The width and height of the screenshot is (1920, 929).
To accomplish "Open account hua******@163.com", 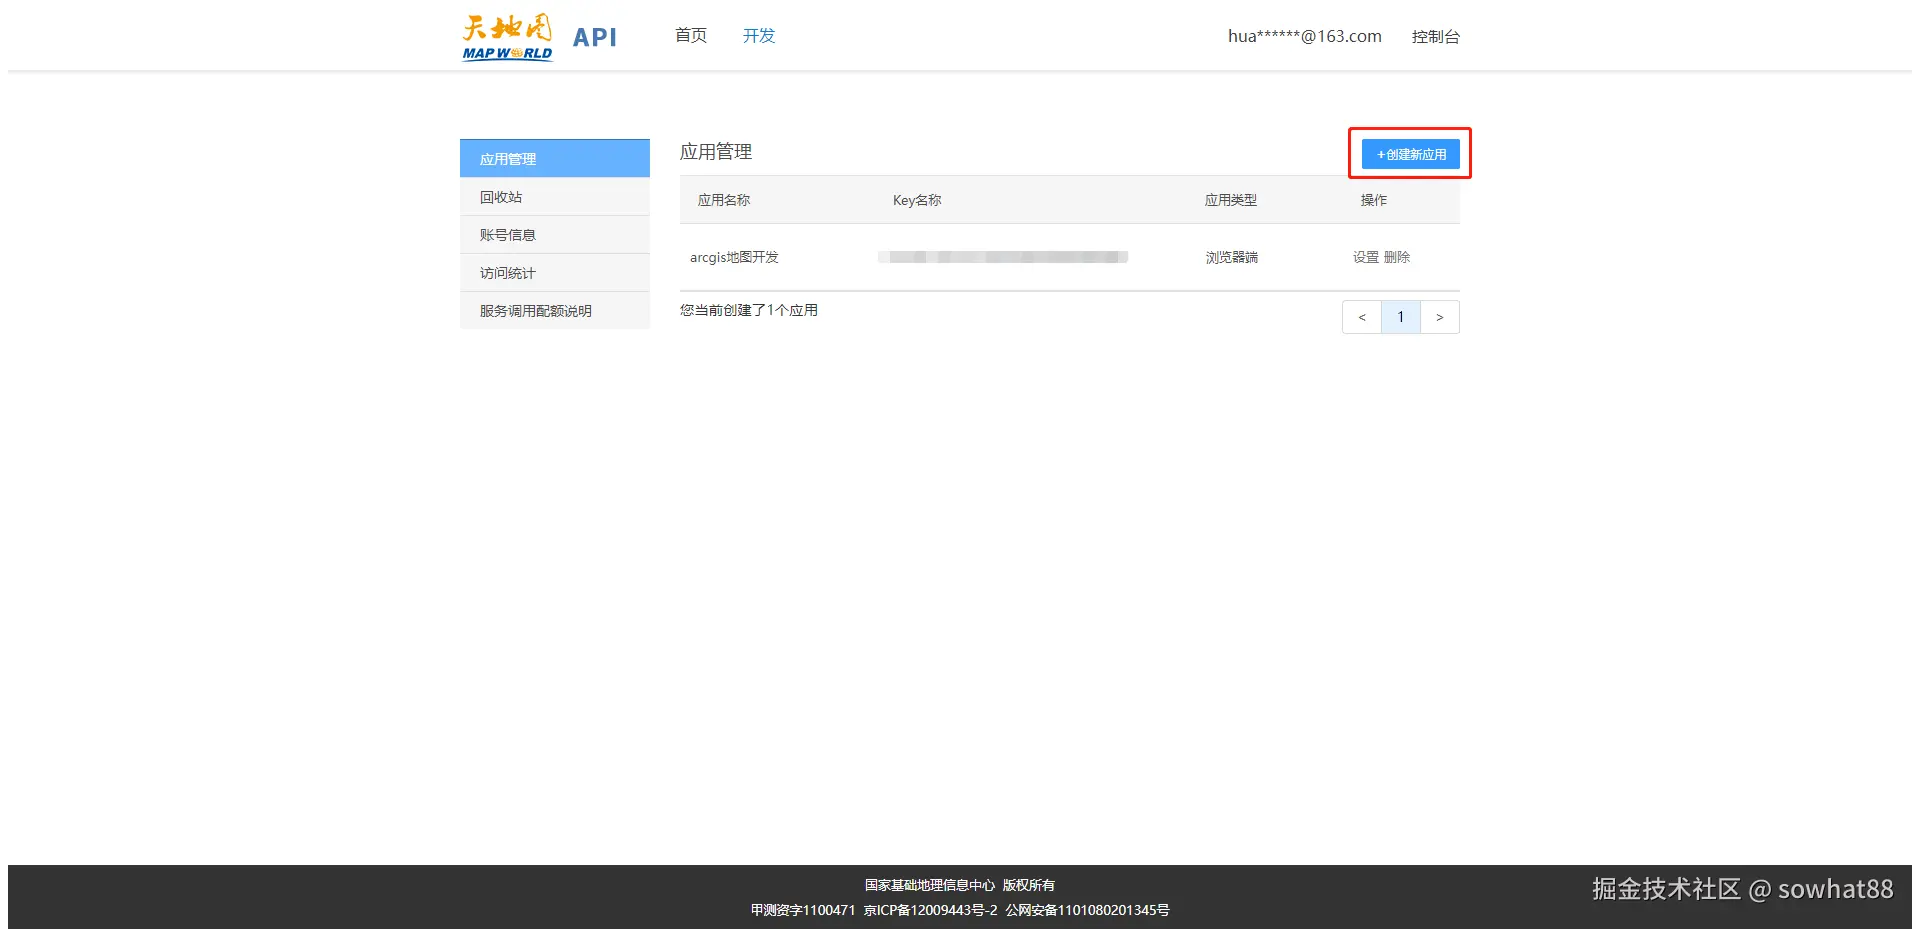I will pyautogui.click(x=1305, y=36).
